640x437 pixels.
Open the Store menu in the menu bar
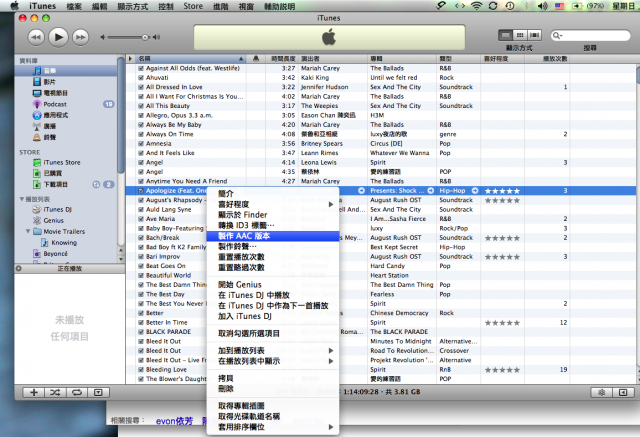tap(193, 6)
